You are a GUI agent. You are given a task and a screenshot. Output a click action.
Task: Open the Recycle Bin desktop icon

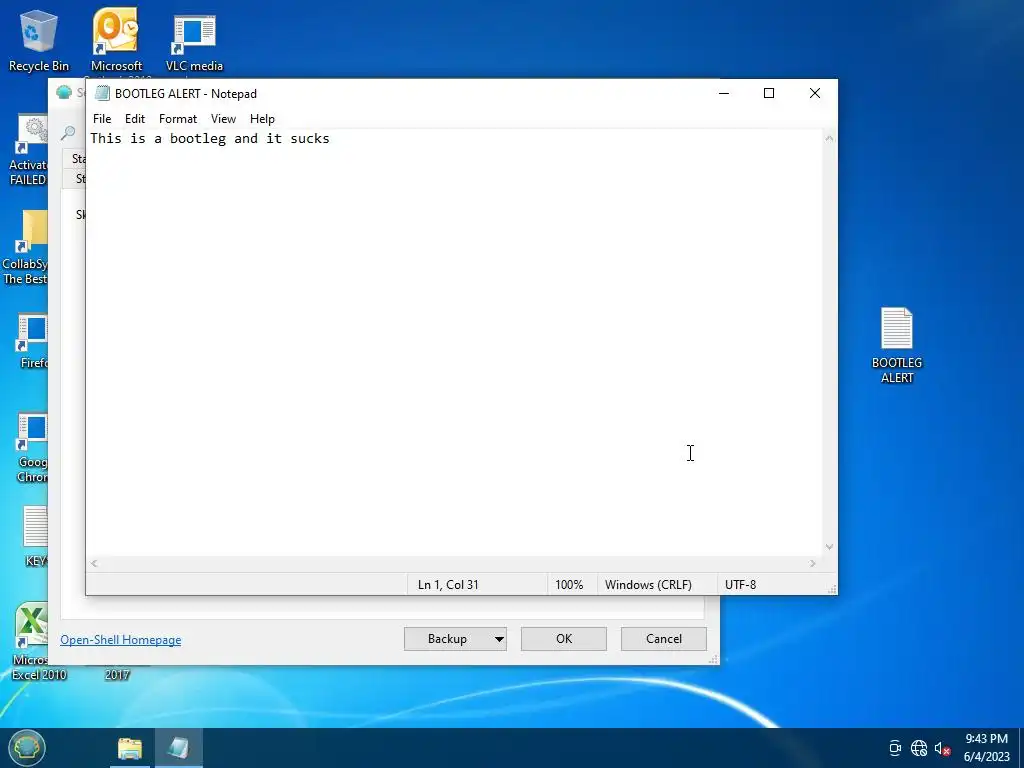(39, 40)
